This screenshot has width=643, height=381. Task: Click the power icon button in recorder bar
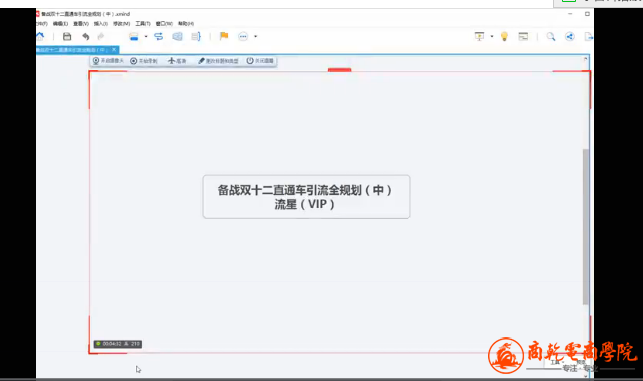click(260, 61)
